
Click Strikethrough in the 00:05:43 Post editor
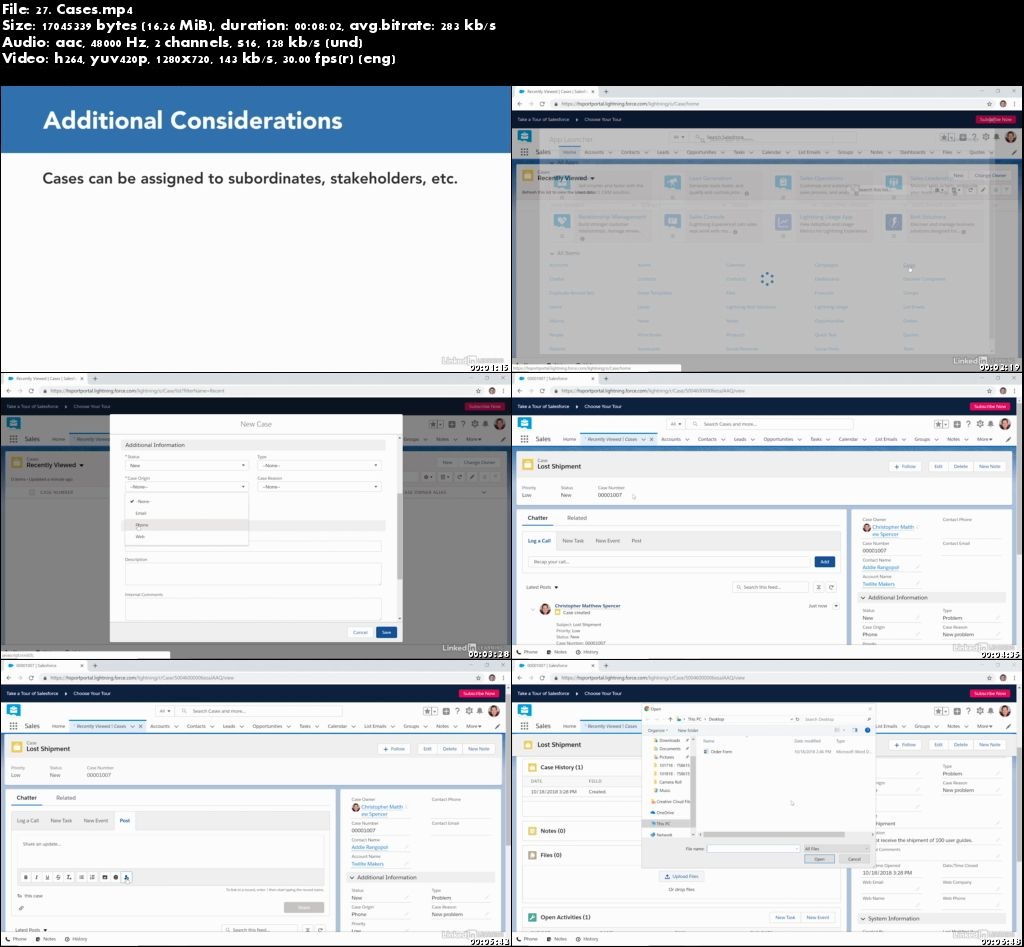pyautogui.click(x=58, y=877)
